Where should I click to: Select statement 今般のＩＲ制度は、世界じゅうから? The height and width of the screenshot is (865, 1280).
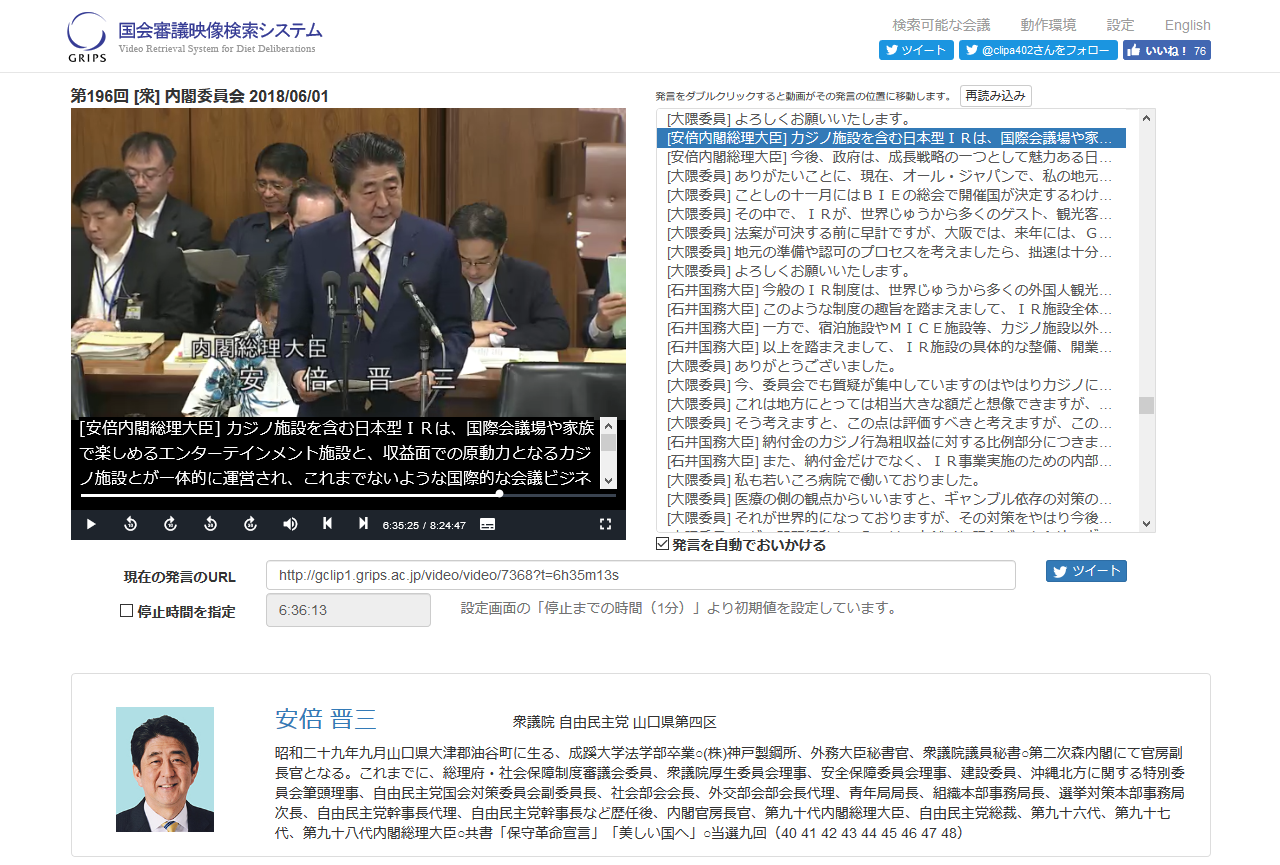tap(891, 290)
